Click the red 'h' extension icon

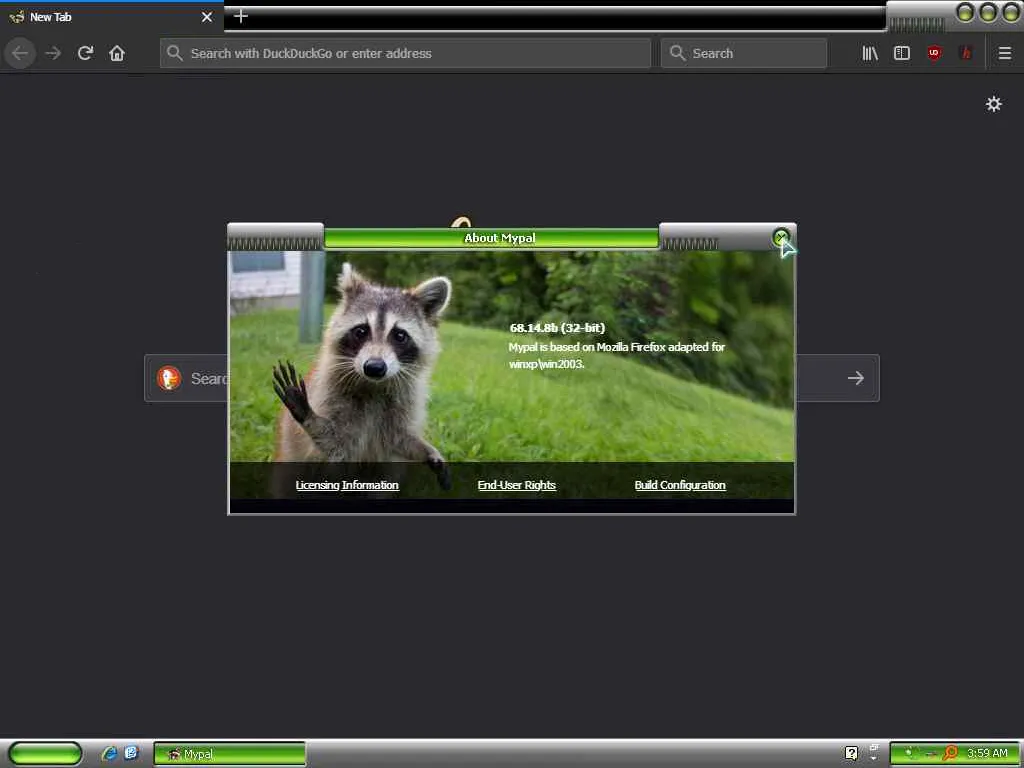[966, 53]
